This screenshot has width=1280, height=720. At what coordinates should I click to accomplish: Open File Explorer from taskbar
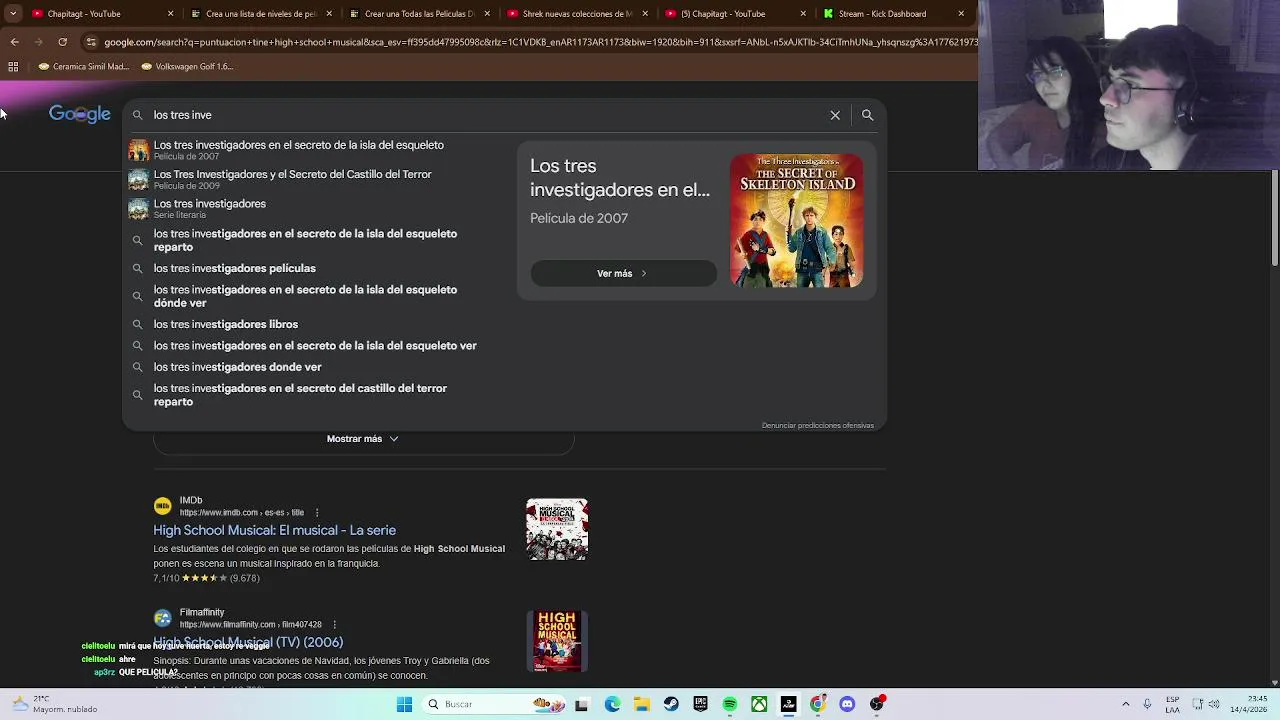click(641, 704)
